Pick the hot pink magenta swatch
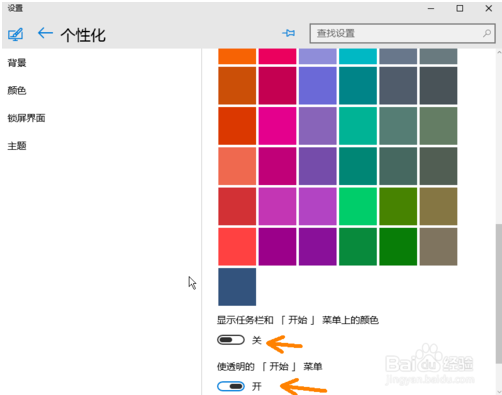The width and height of the screenshot is (502, 395). [277, 126]
